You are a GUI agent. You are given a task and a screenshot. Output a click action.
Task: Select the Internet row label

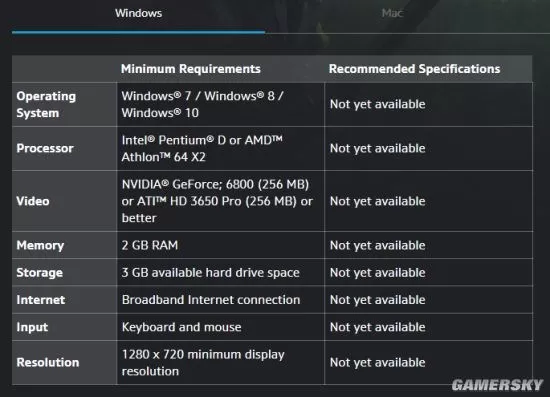point(41,300)
